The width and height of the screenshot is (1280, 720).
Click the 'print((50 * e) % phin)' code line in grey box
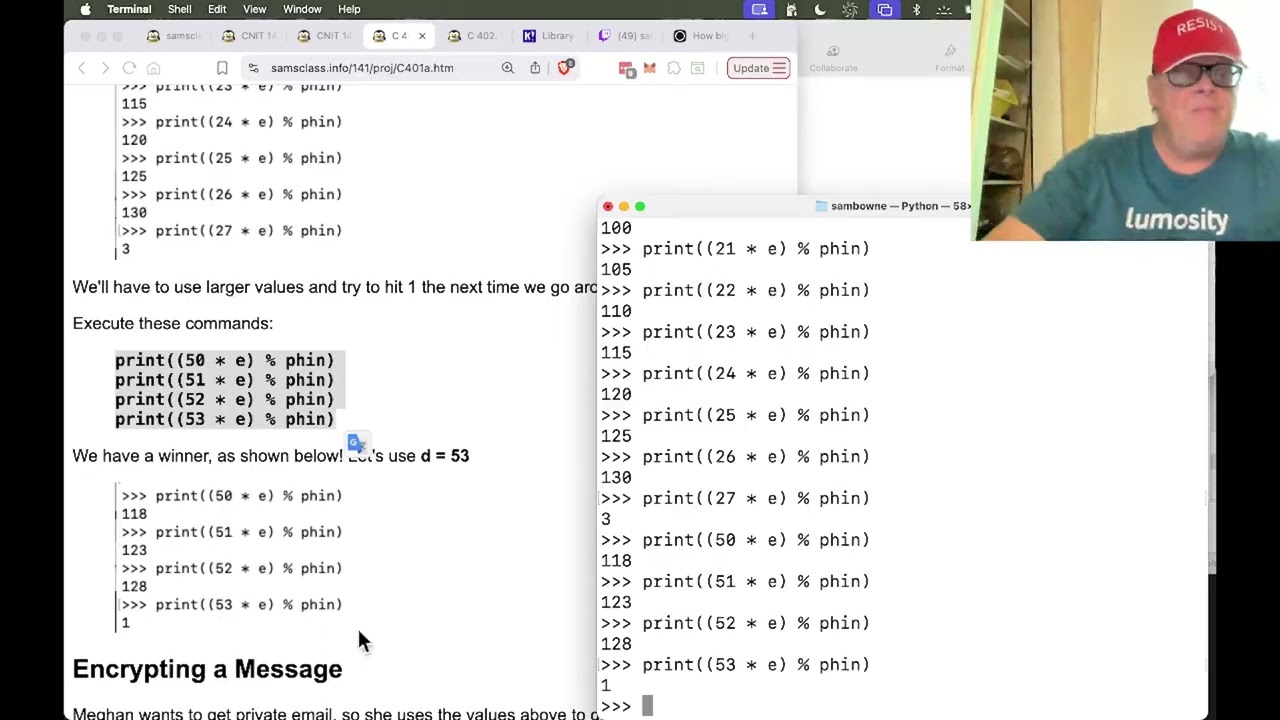point(224,360)
